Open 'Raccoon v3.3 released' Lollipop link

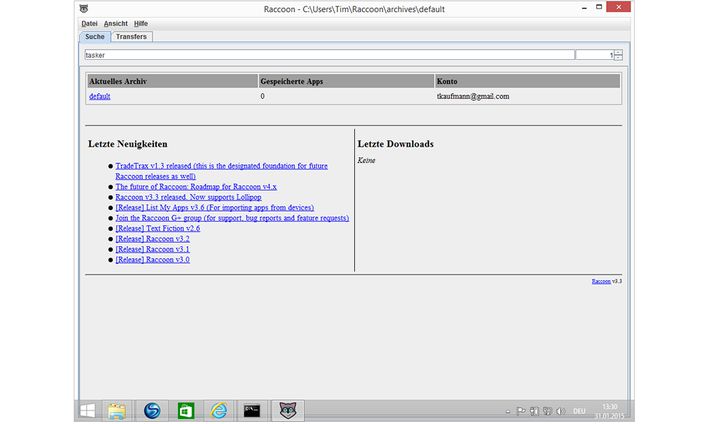[x=188, y=197]
